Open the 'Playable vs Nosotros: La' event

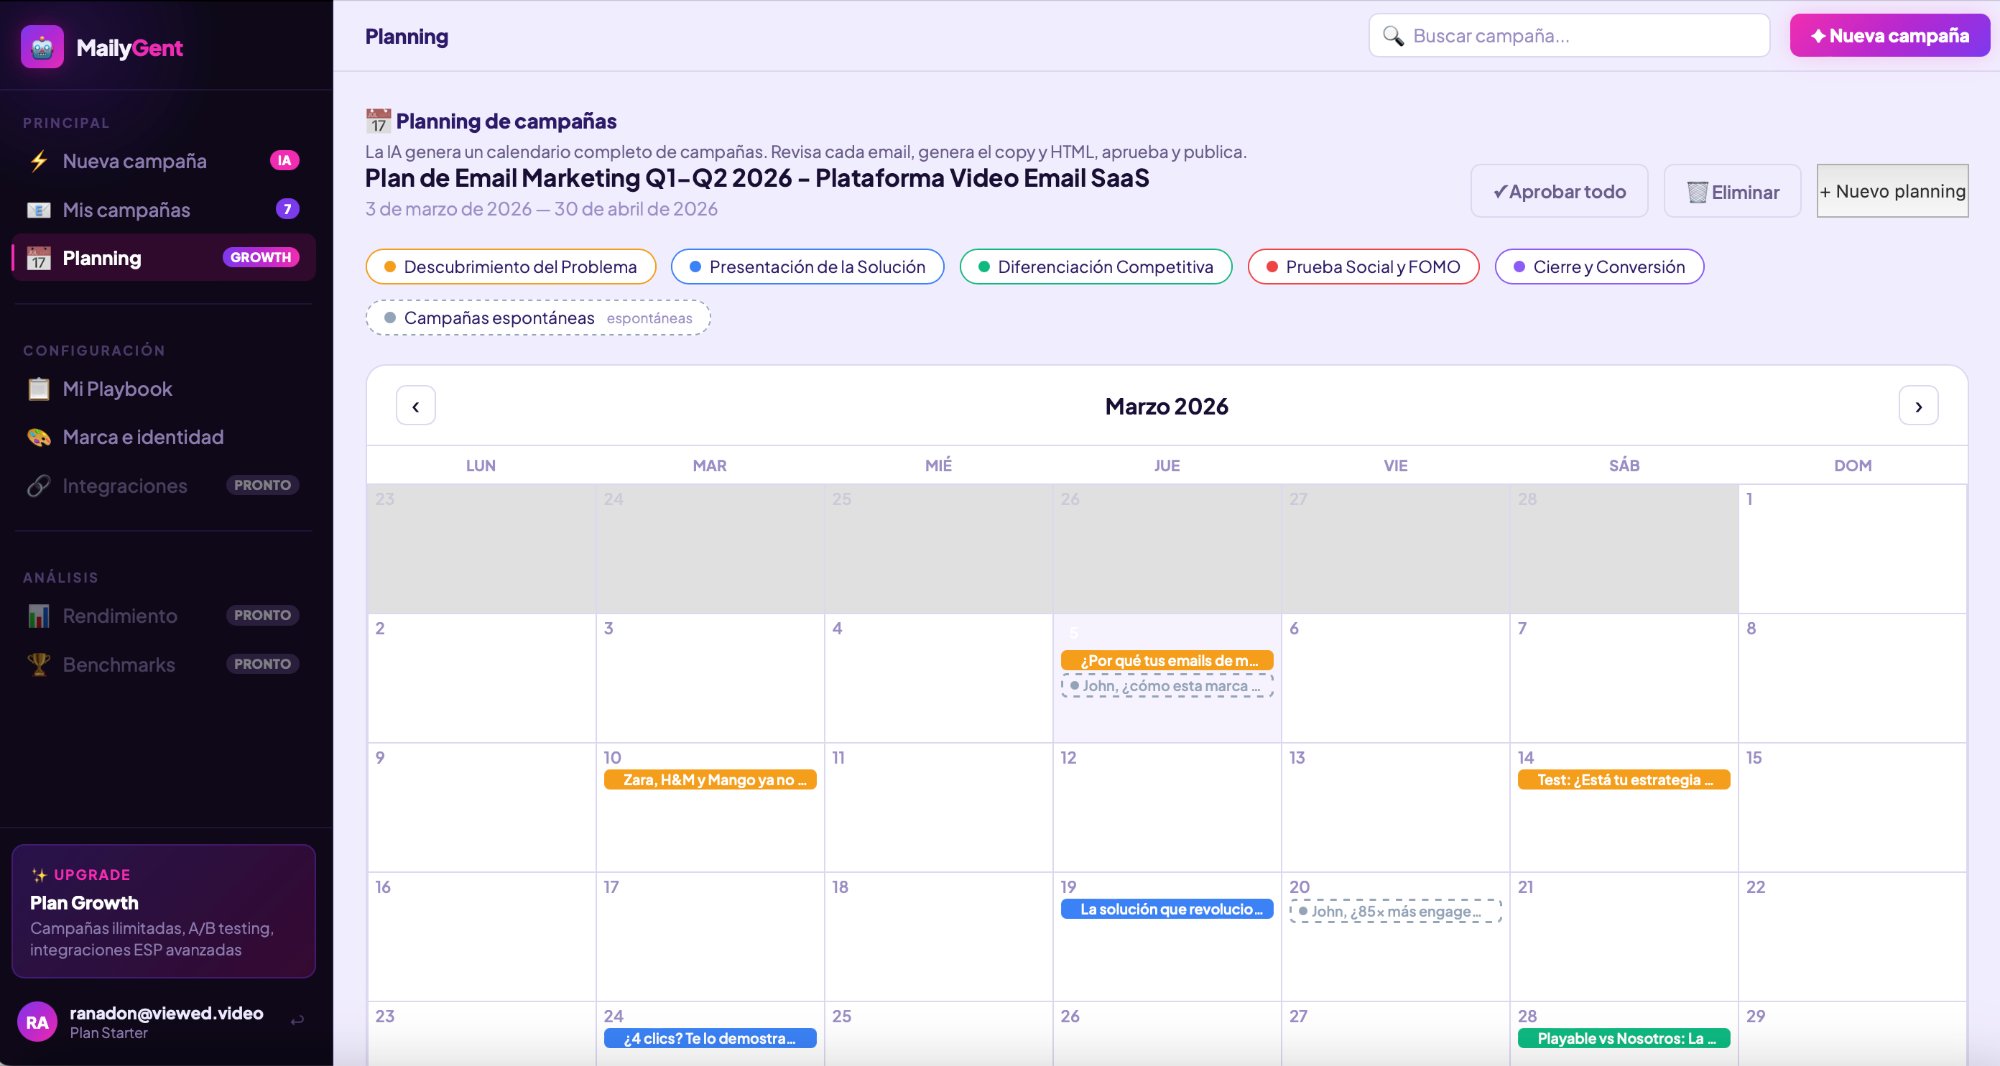click(x=1624, y=1038)
